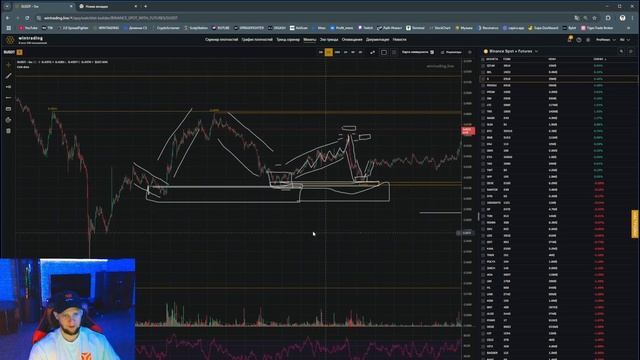640x360 pixels.
Task: Open the RU language dropdown
Action: [625, 40]
